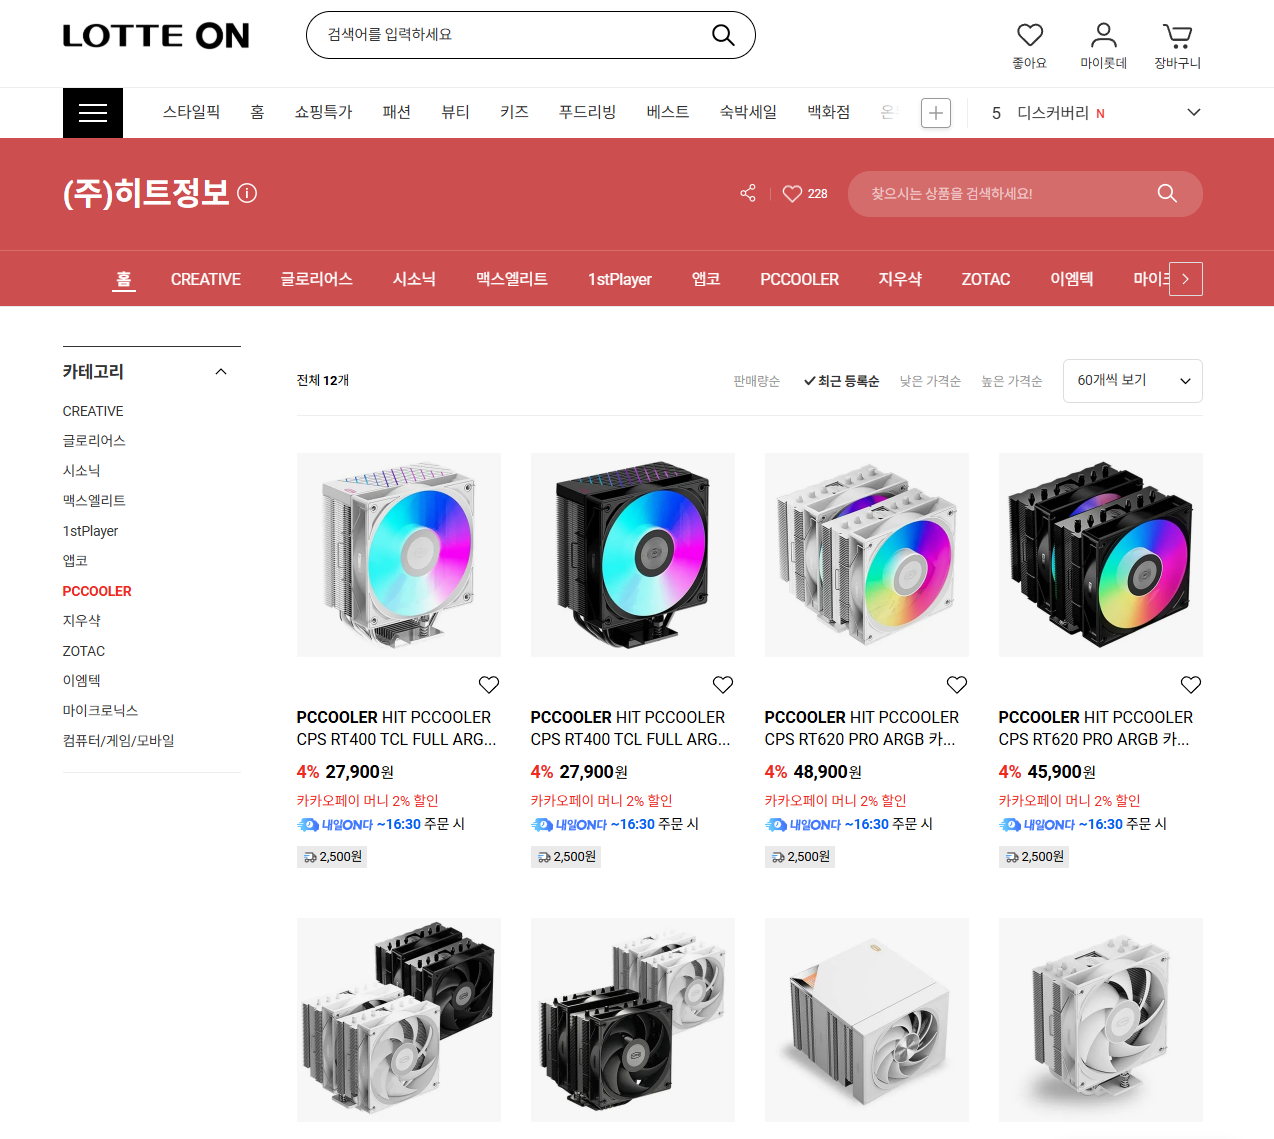Click the share icon in the store banner

click(x=748, y=193)
